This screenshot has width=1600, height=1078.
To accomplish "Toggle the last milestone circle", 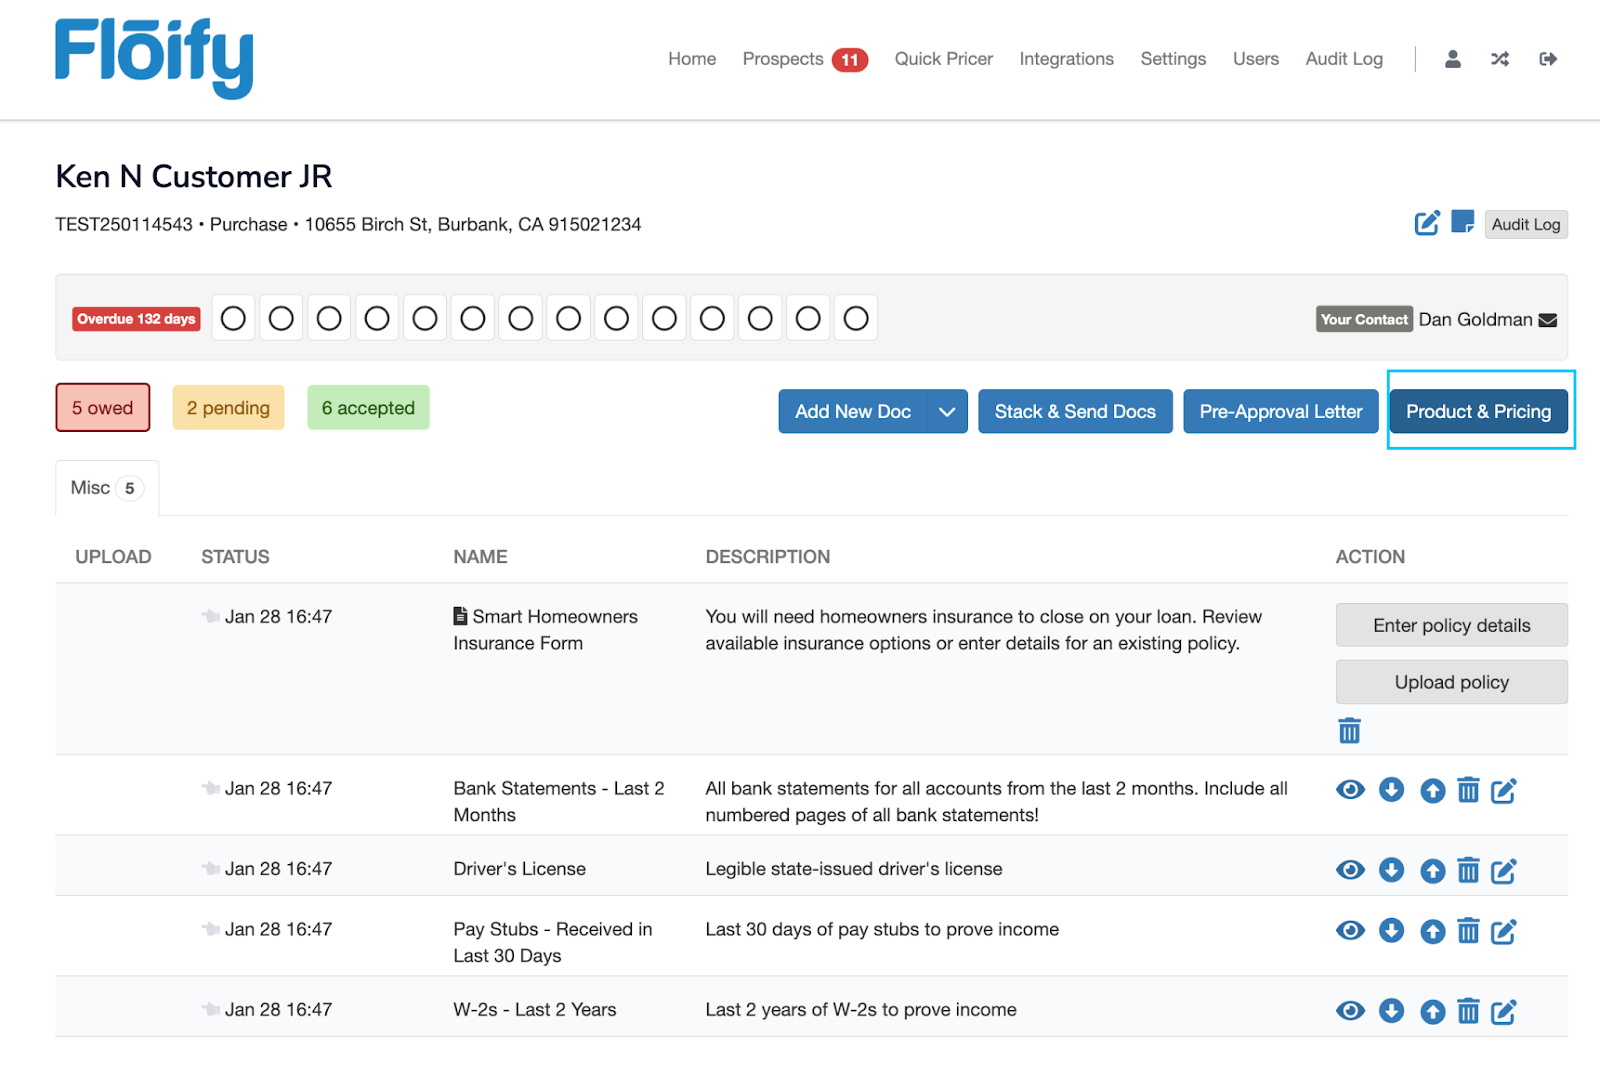I will point(855,318).
